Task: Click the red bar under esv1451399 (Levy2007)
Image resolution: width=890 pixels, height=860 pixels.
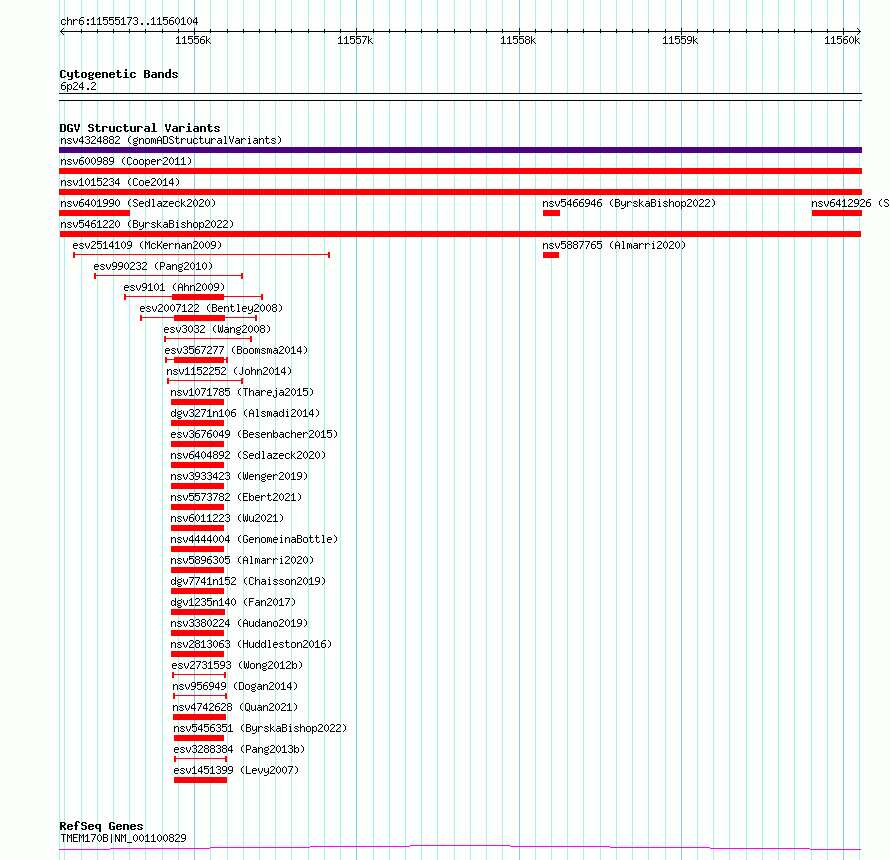Action: (x=200, y=780)
